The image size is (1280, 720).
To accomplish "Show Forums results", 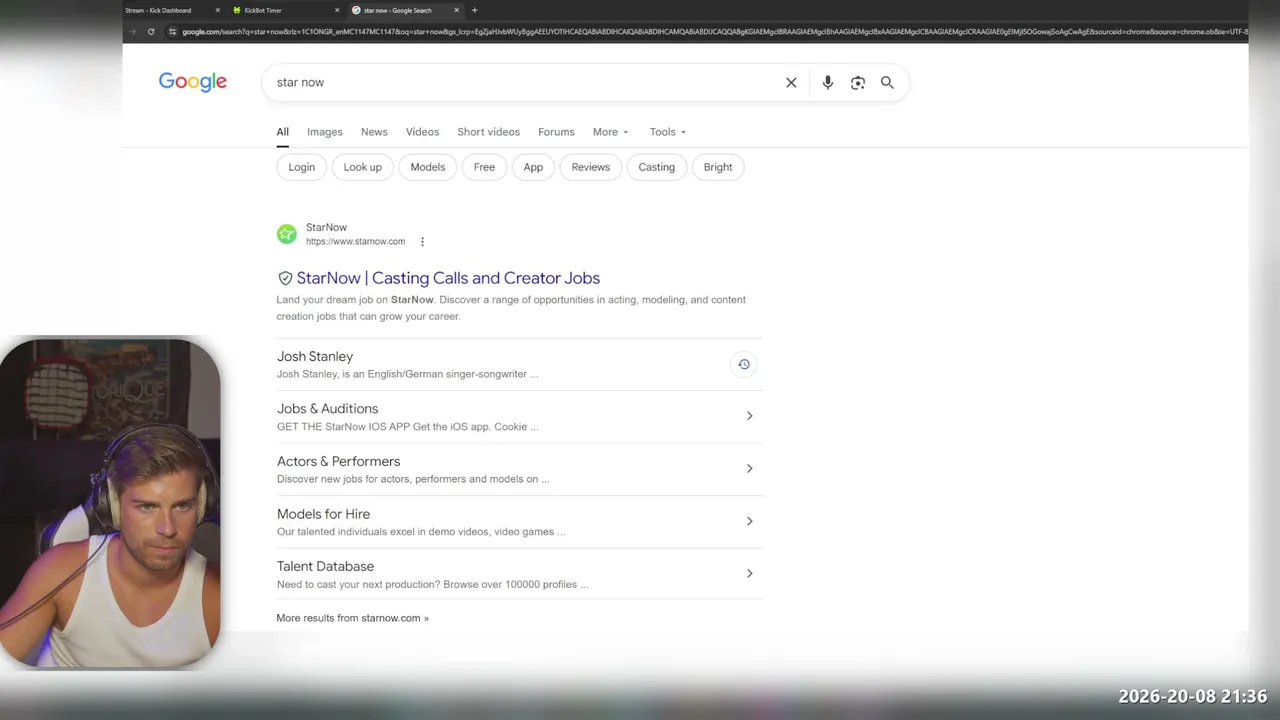I will pos(556,132).
